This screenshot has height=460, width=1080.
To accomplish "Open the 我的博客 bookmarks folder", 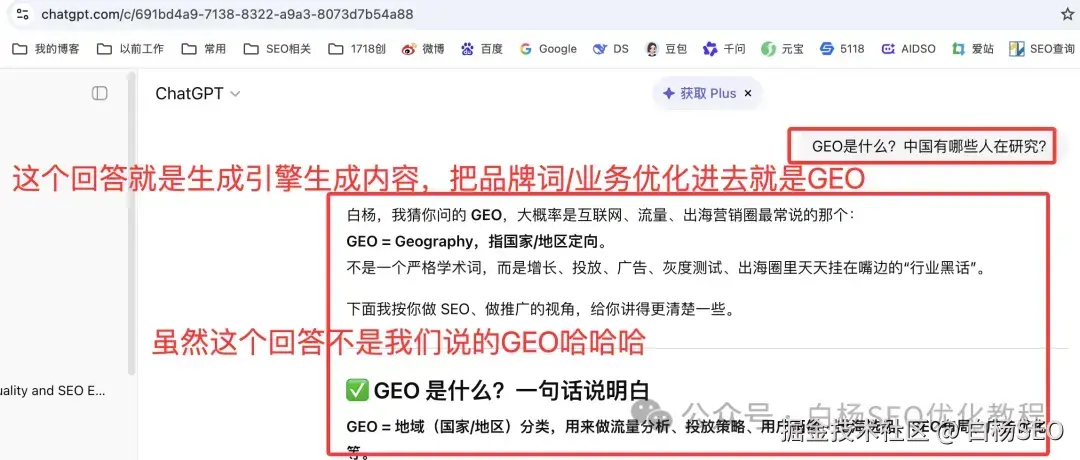I will [46, 49].
